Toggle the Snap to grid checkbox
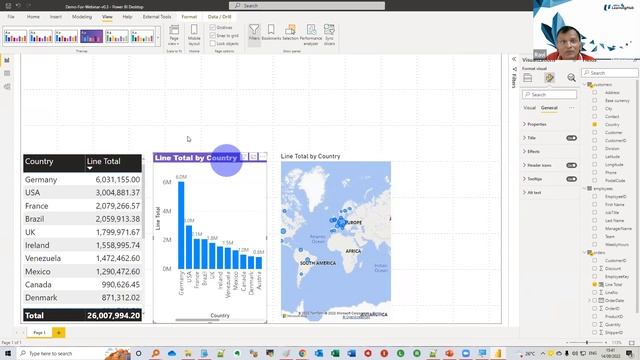The width and height of the screenshot is (640, 360). coord(213,36)
